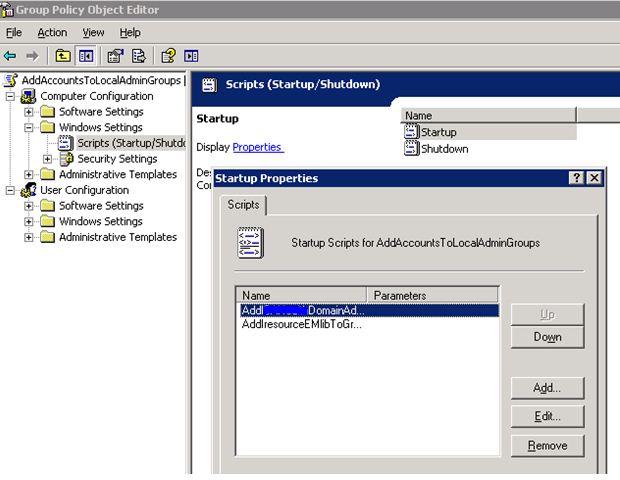Open Properties via toolbar icon
The image size is (620, 480).
(115, 56)
